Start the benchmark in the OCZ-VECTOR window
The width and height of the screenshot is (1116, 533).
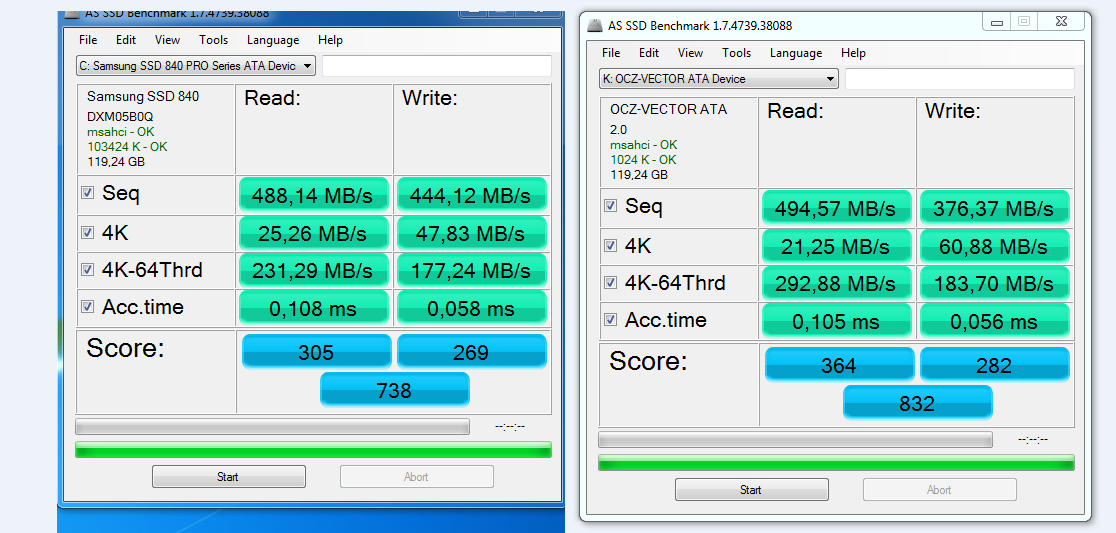coord(752,490)
